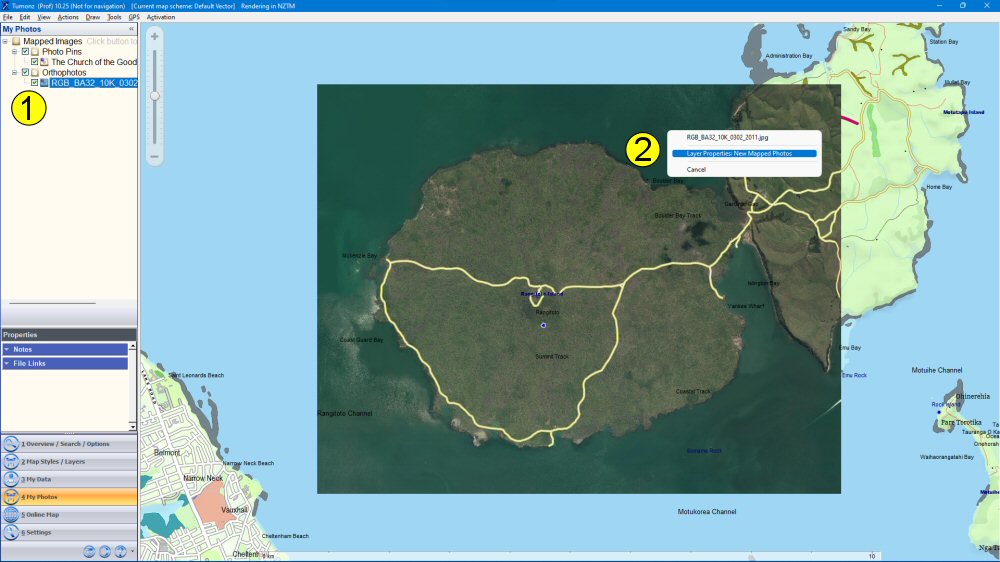This screenshot has width=1000, height=562.
Task: Click the Properties scrollbar up arrow
Action: coord(132,346)
